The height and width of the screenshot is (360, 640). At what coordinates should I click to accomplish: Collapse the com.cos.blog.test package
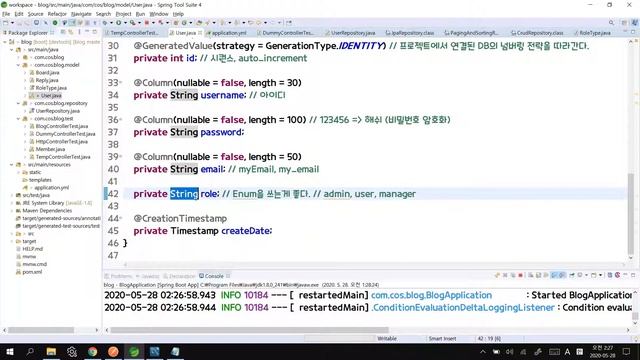[x=19, y=119]
